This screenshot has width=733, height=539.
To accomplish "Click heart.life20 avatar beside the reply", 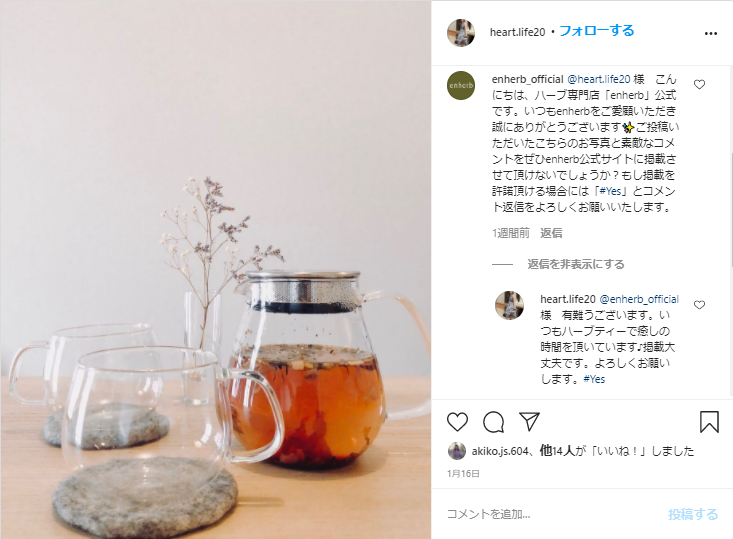I will (510, 305).
